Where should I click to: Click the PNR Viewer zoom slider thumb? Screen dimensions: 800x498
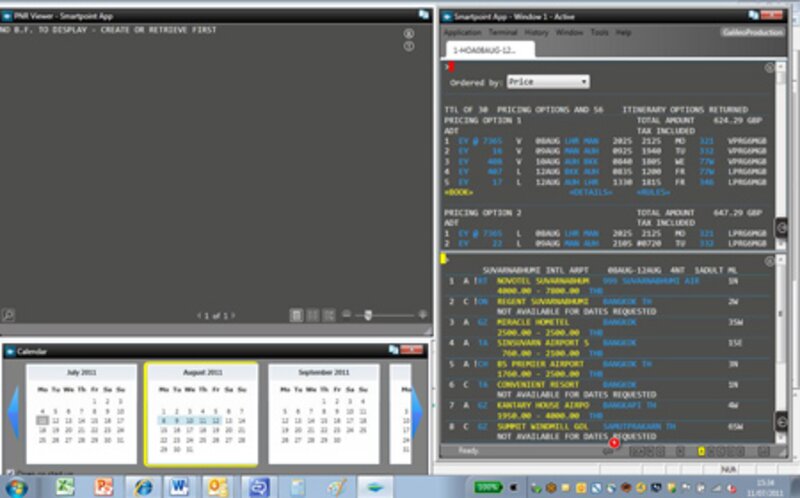click(368, 315)
